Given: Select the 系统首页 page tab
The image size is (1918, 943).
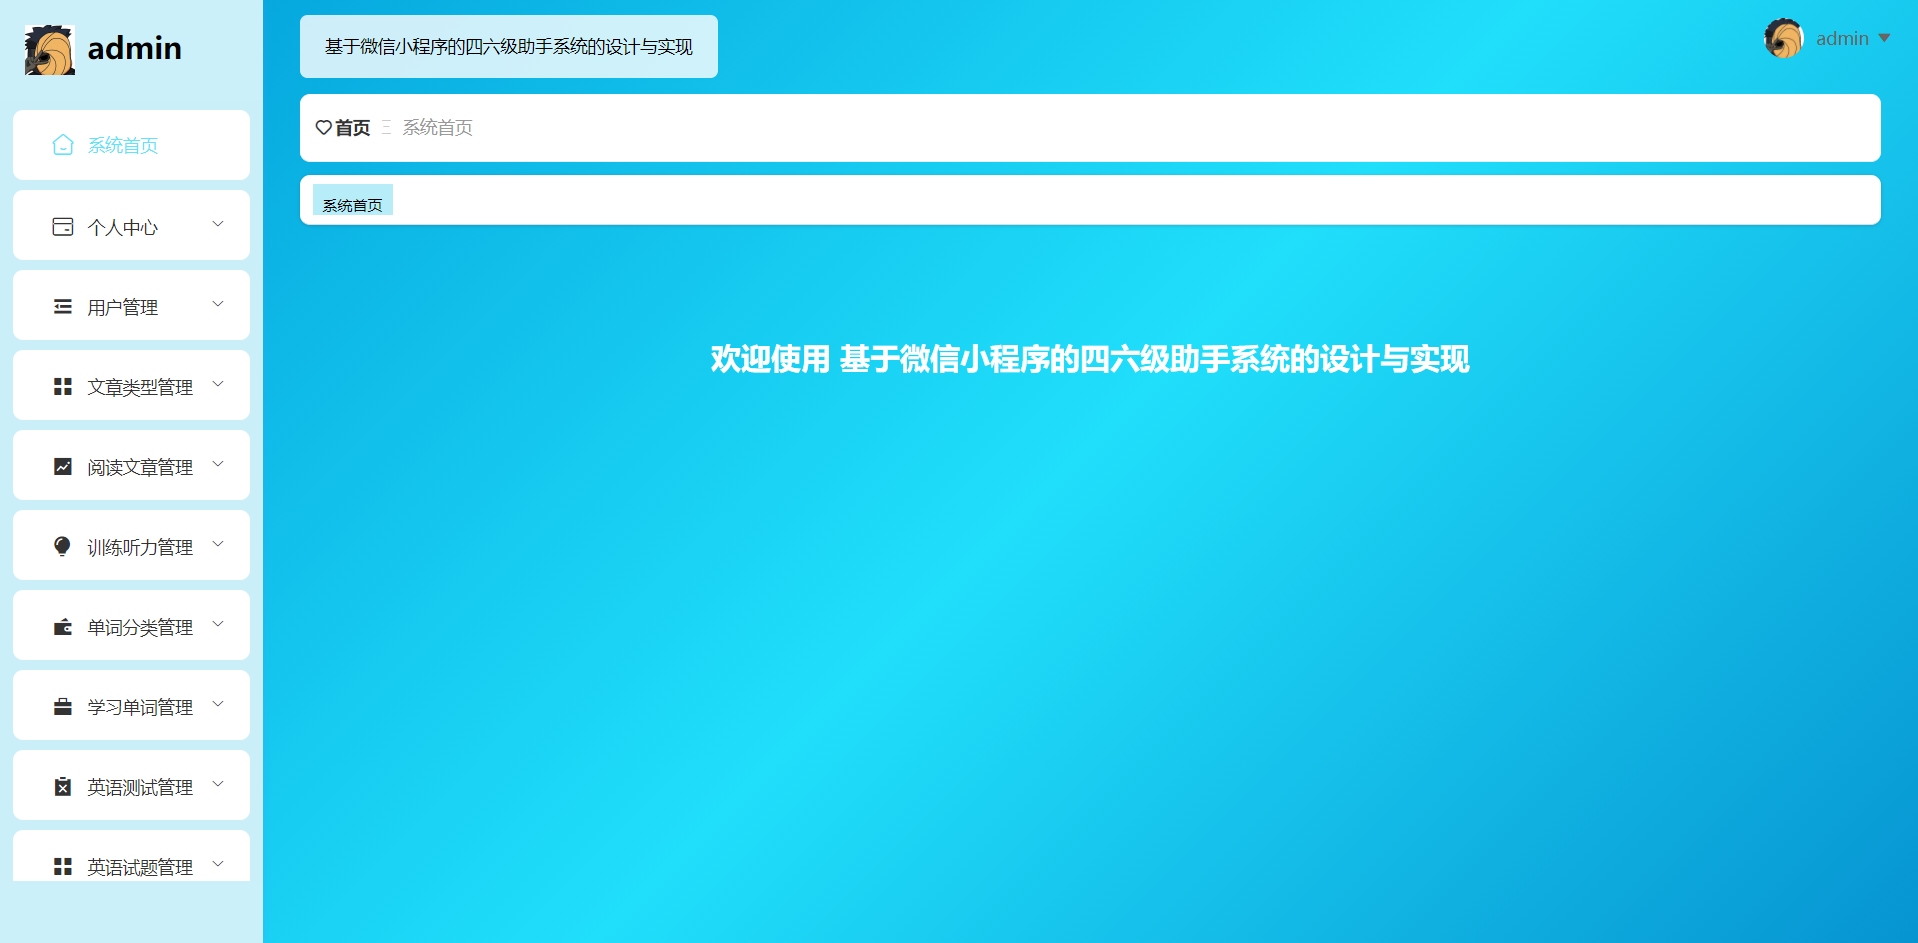Looking at the screenshot, I should pyautogui.click(x=353, y=201).
